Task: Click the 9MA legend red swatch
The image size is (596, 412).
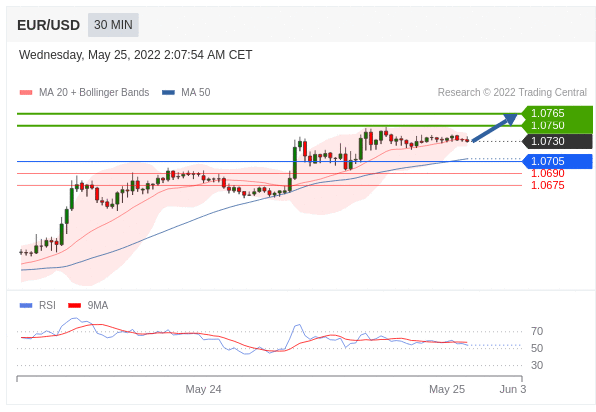Action: click(x=74, y=305)
